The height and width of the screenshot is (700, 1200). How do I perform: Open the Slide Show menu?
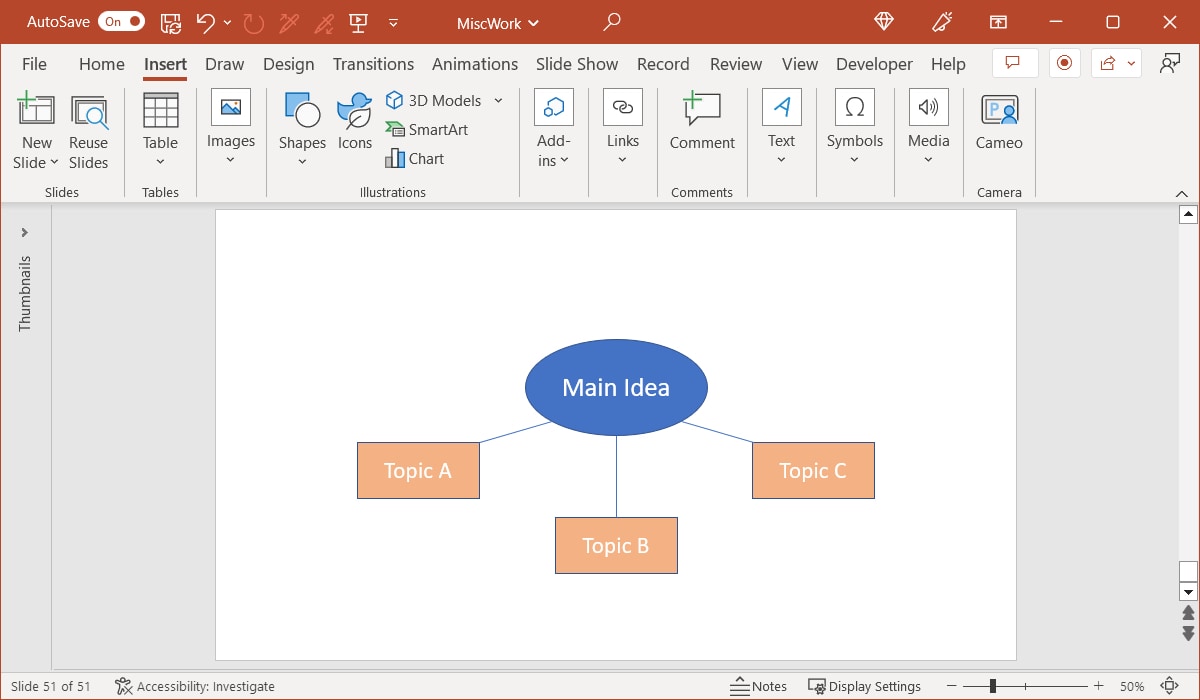tap(577, 63)
